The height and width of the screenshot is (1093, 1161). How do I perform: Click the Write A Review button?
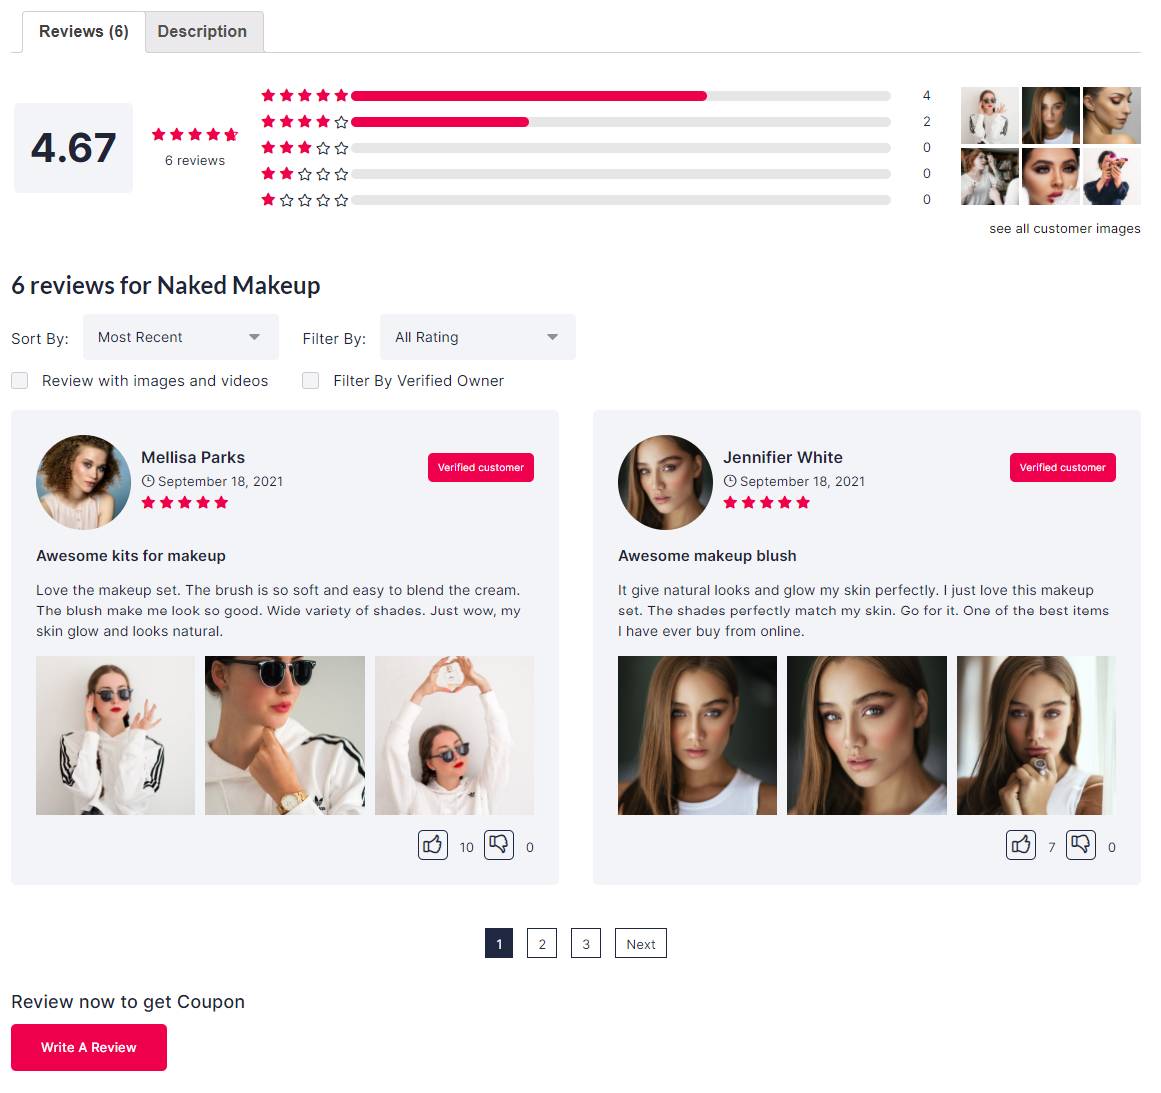point(89,1047)
